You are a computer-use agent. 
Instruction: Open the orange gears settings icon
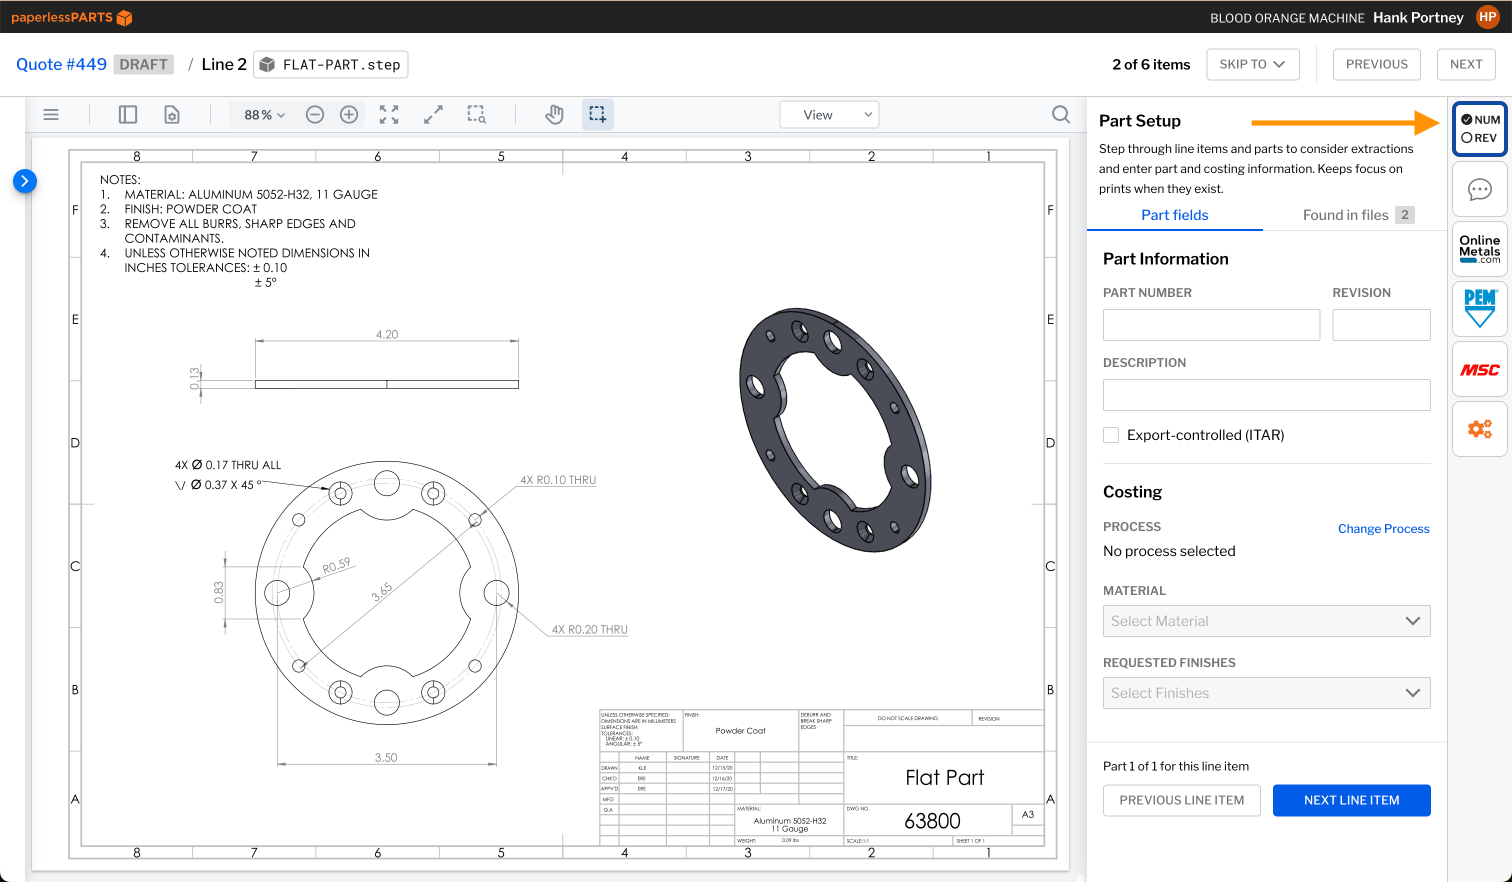[x=1480, y=429]
